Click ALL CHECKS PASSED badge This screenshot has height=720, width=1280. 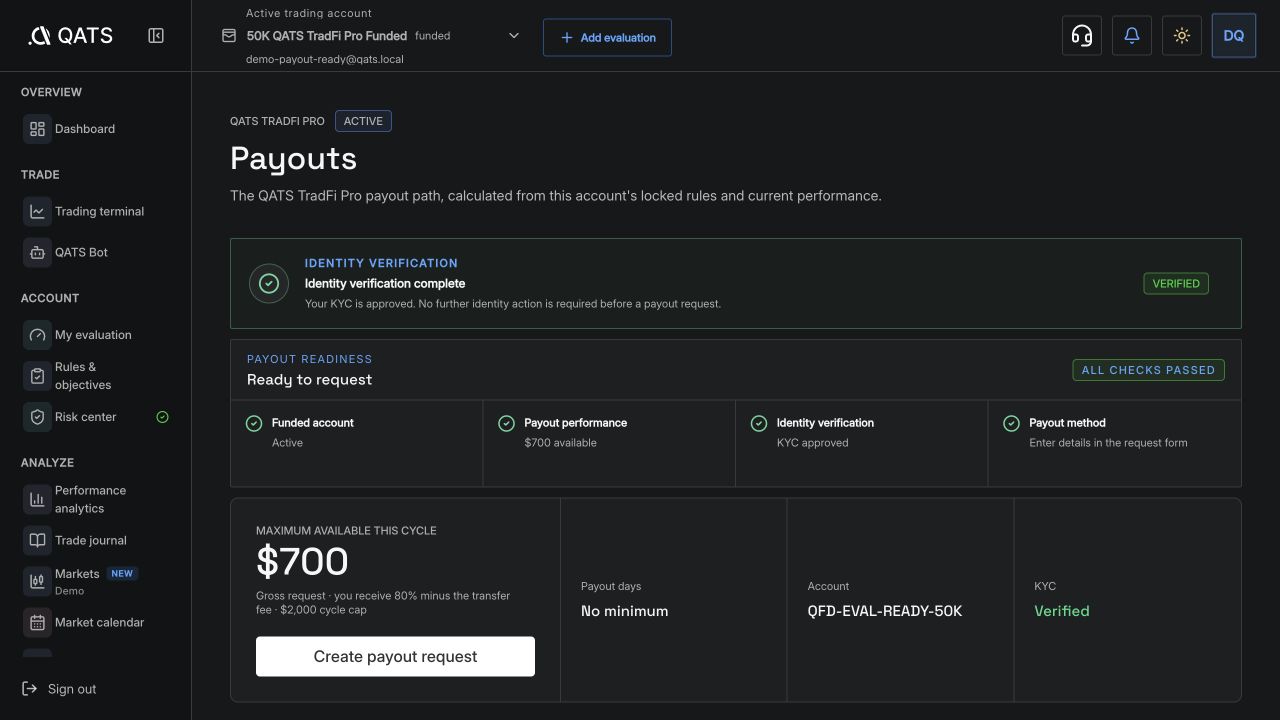(1148, 370)
